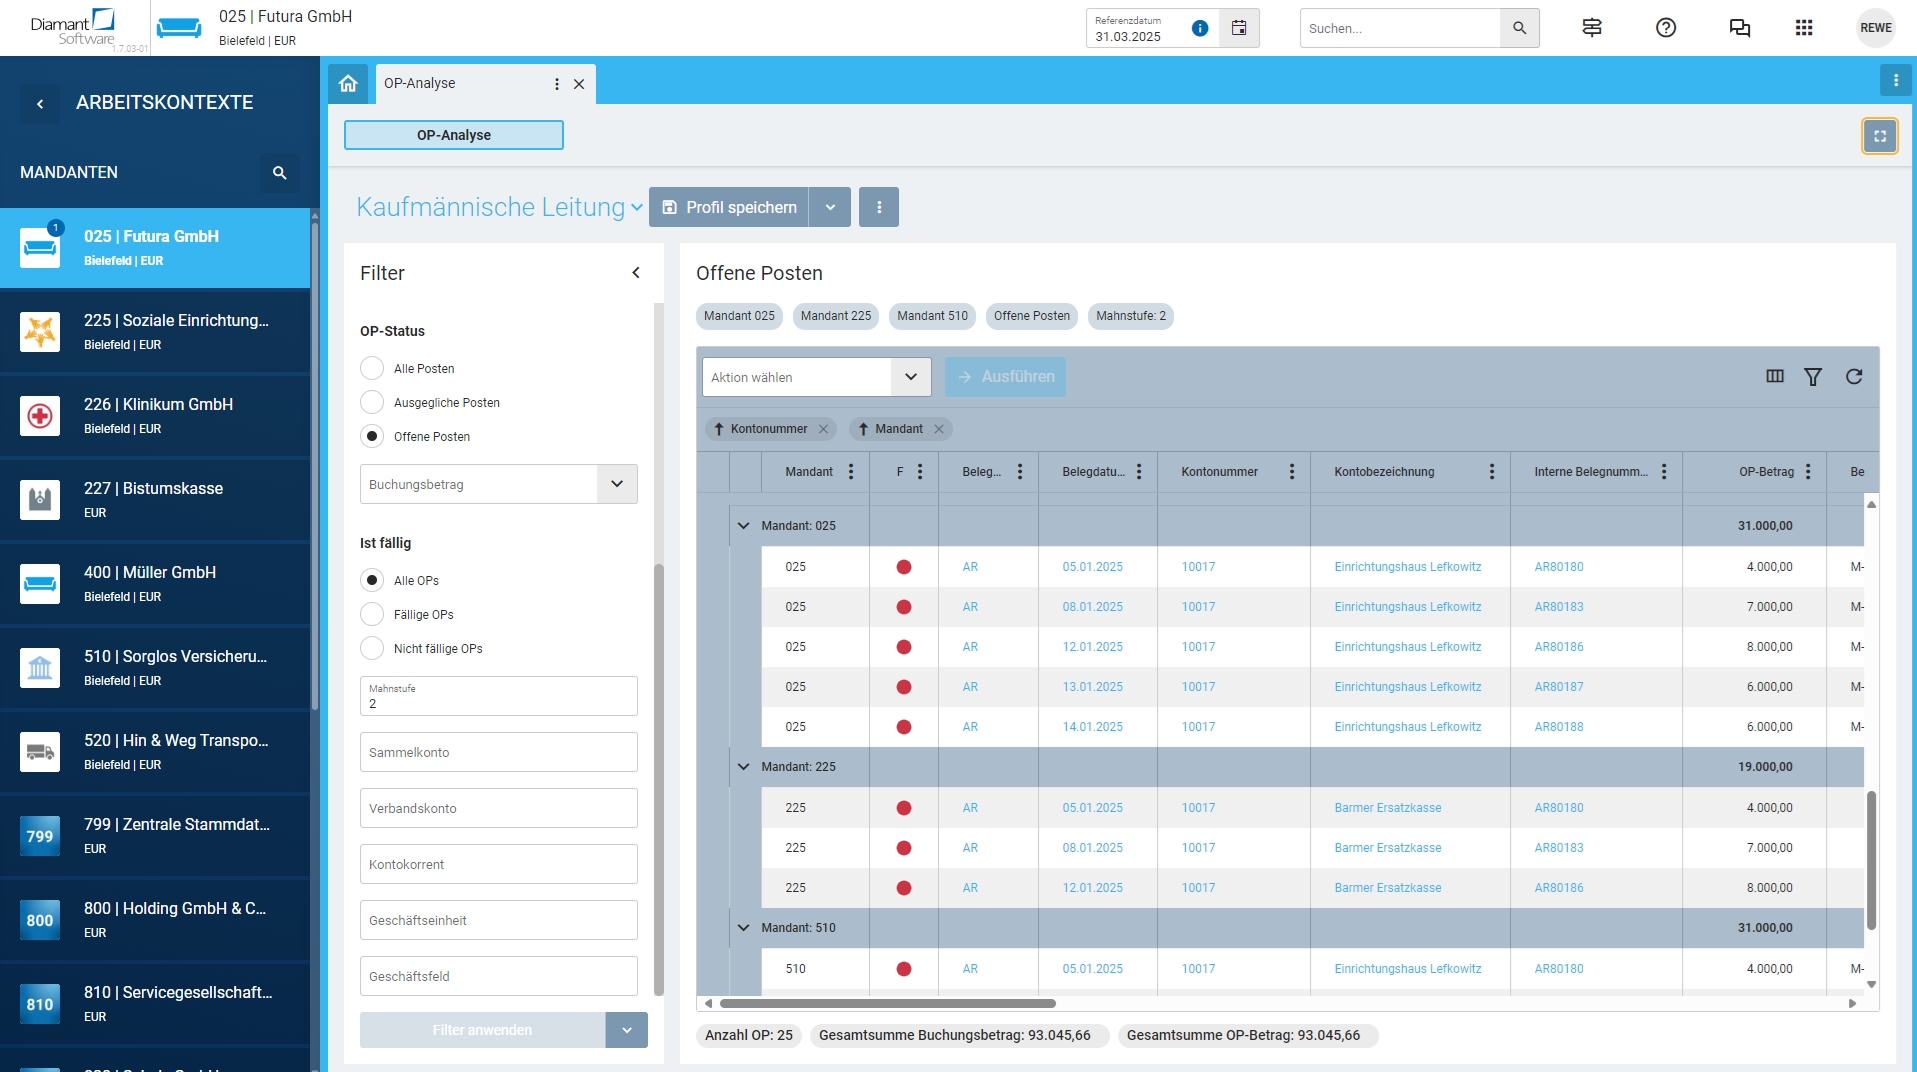
Task: Refresh the Offene Posten table
Action: [1853, 377]
